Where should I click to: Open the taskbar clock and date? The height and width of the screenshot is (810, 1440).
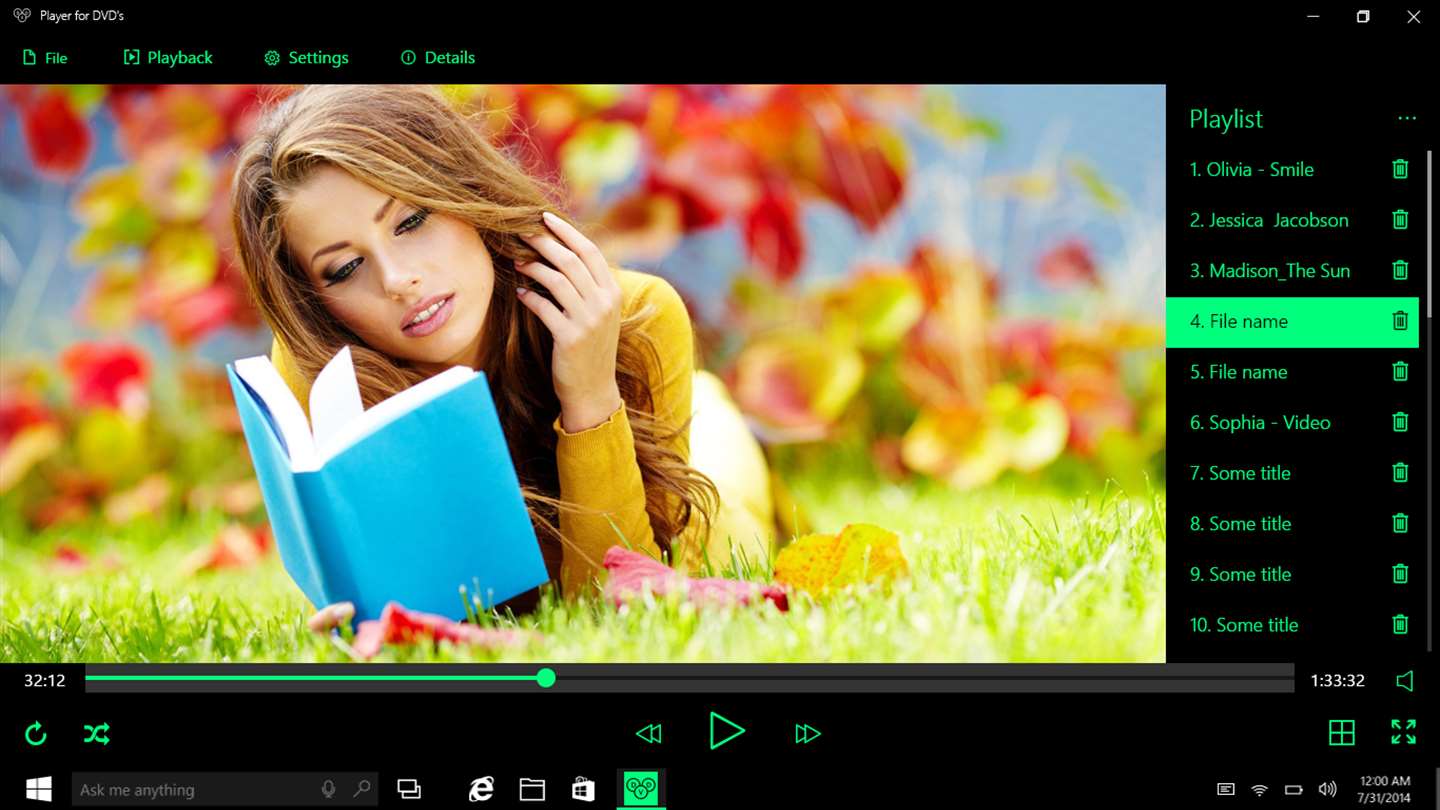point(1384,790)
